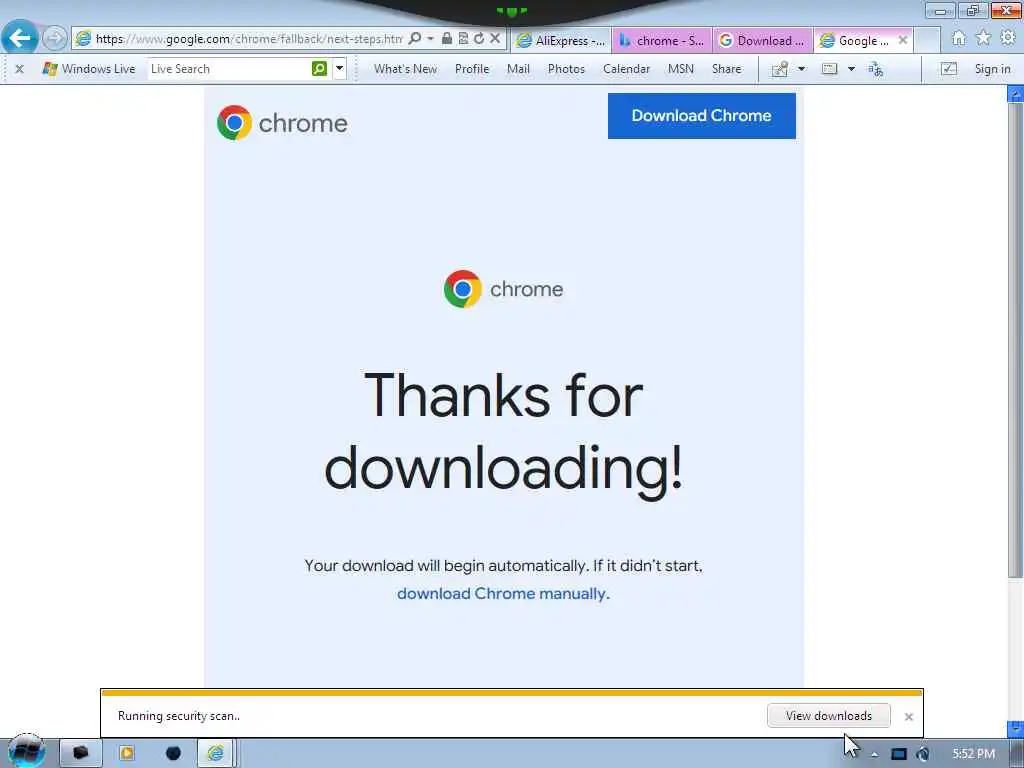Click the network monitor tray icon

tap(899, 754)
